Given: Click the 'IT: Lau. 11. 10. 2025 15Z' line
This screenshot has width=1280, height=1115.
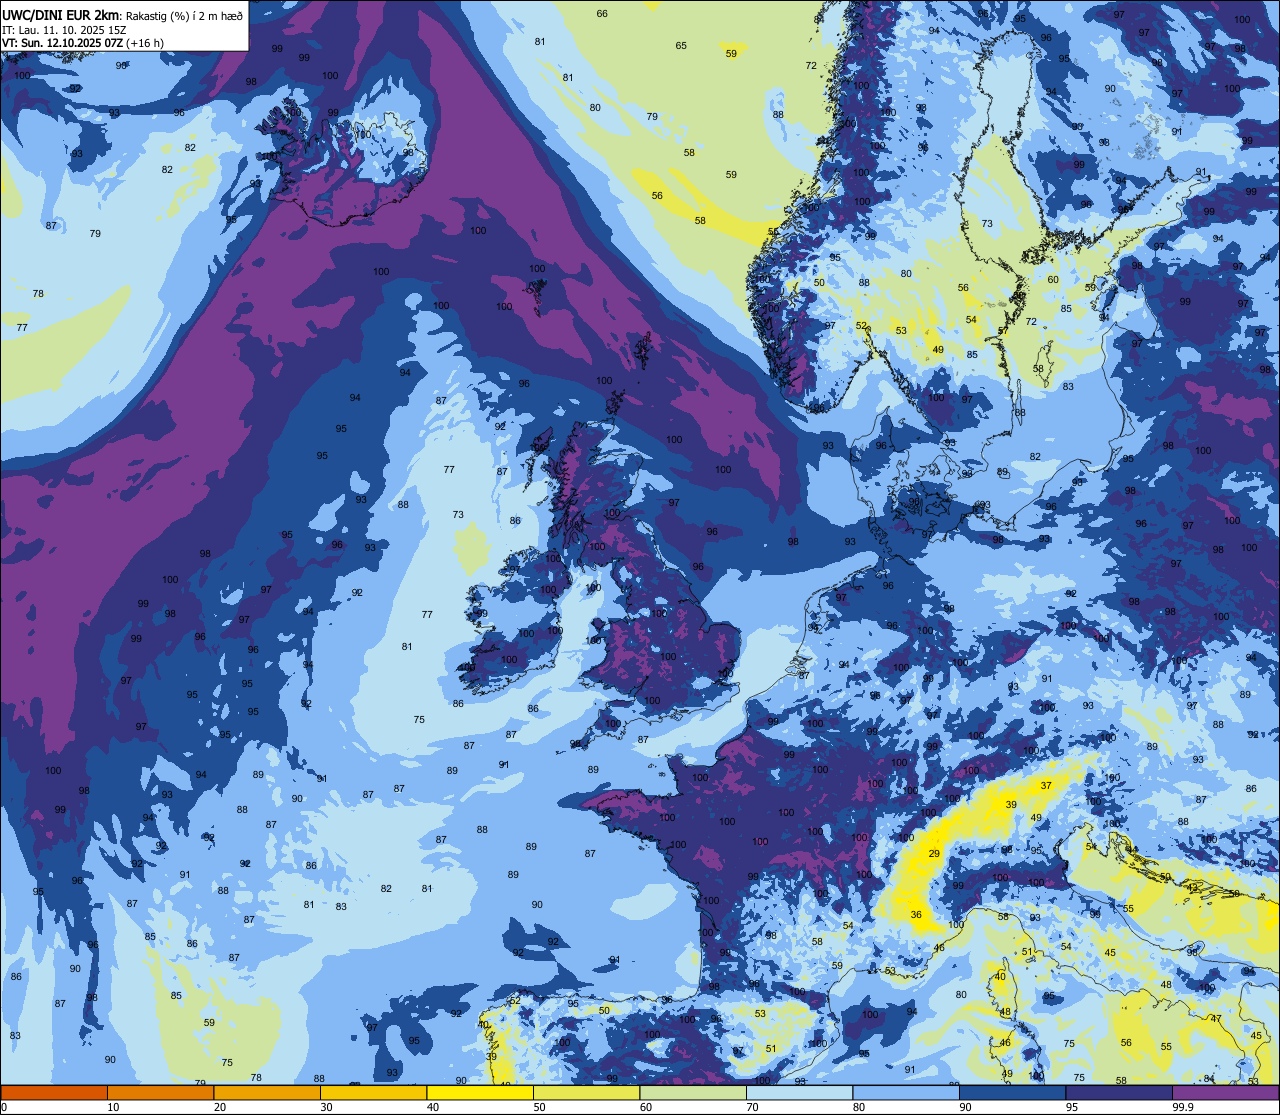Looking at the screenshot, I should click(64, 29).
